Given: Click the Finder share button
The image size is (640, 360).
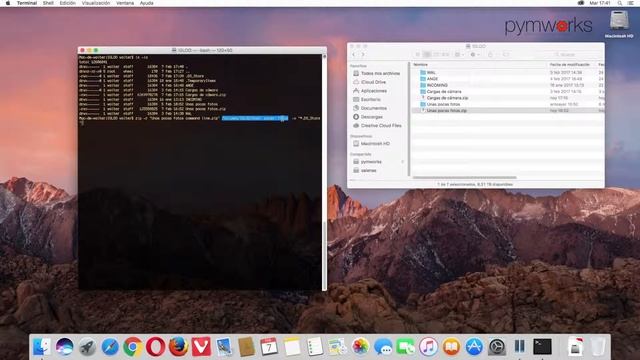Looking at the screenshot, I should pos(491,54).
